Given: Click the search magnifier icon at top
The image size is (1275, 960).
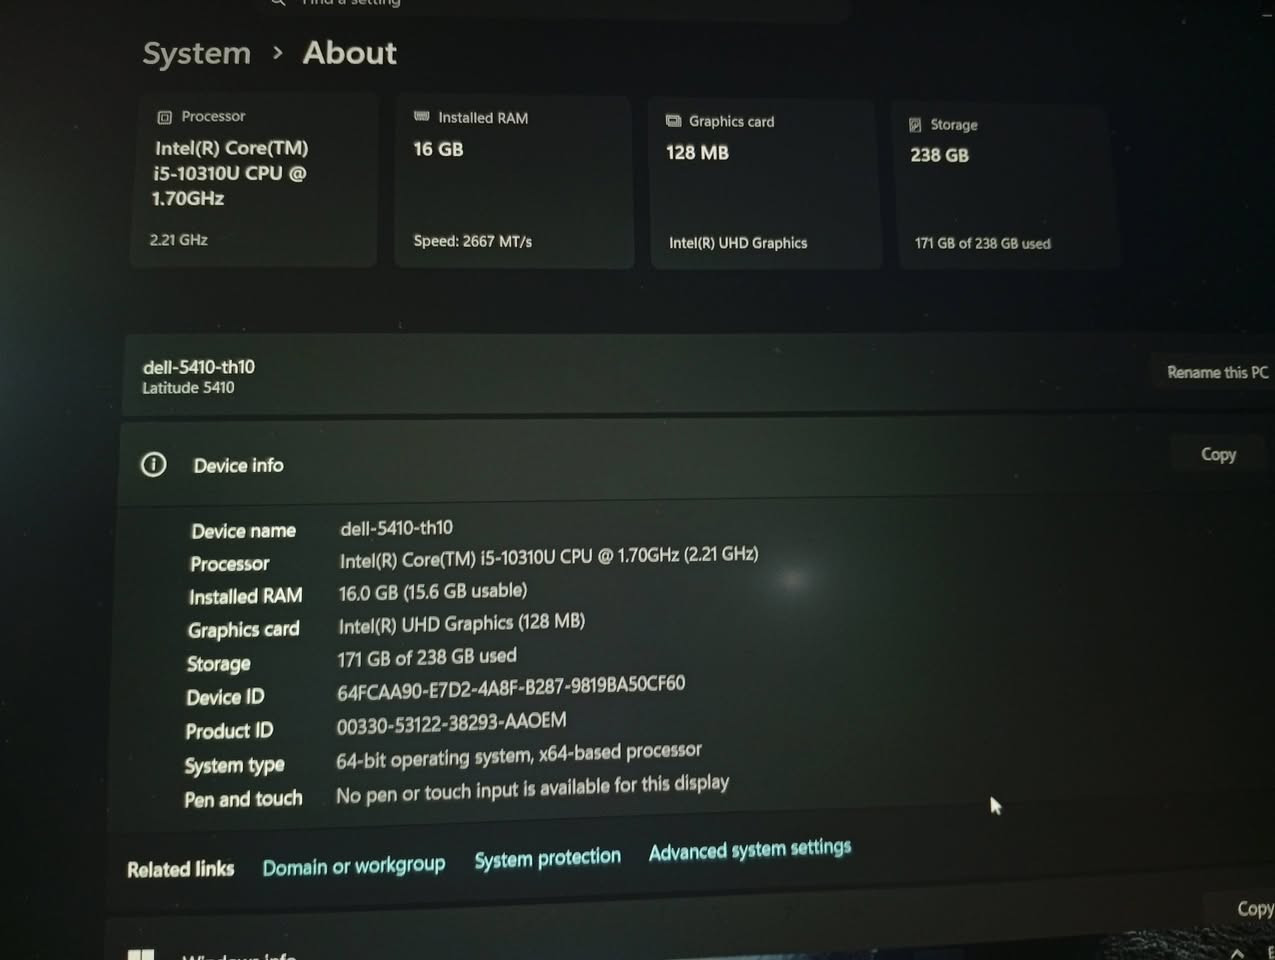Looking at the screenshot, I should pyautogui.click(x=278, y=3).
